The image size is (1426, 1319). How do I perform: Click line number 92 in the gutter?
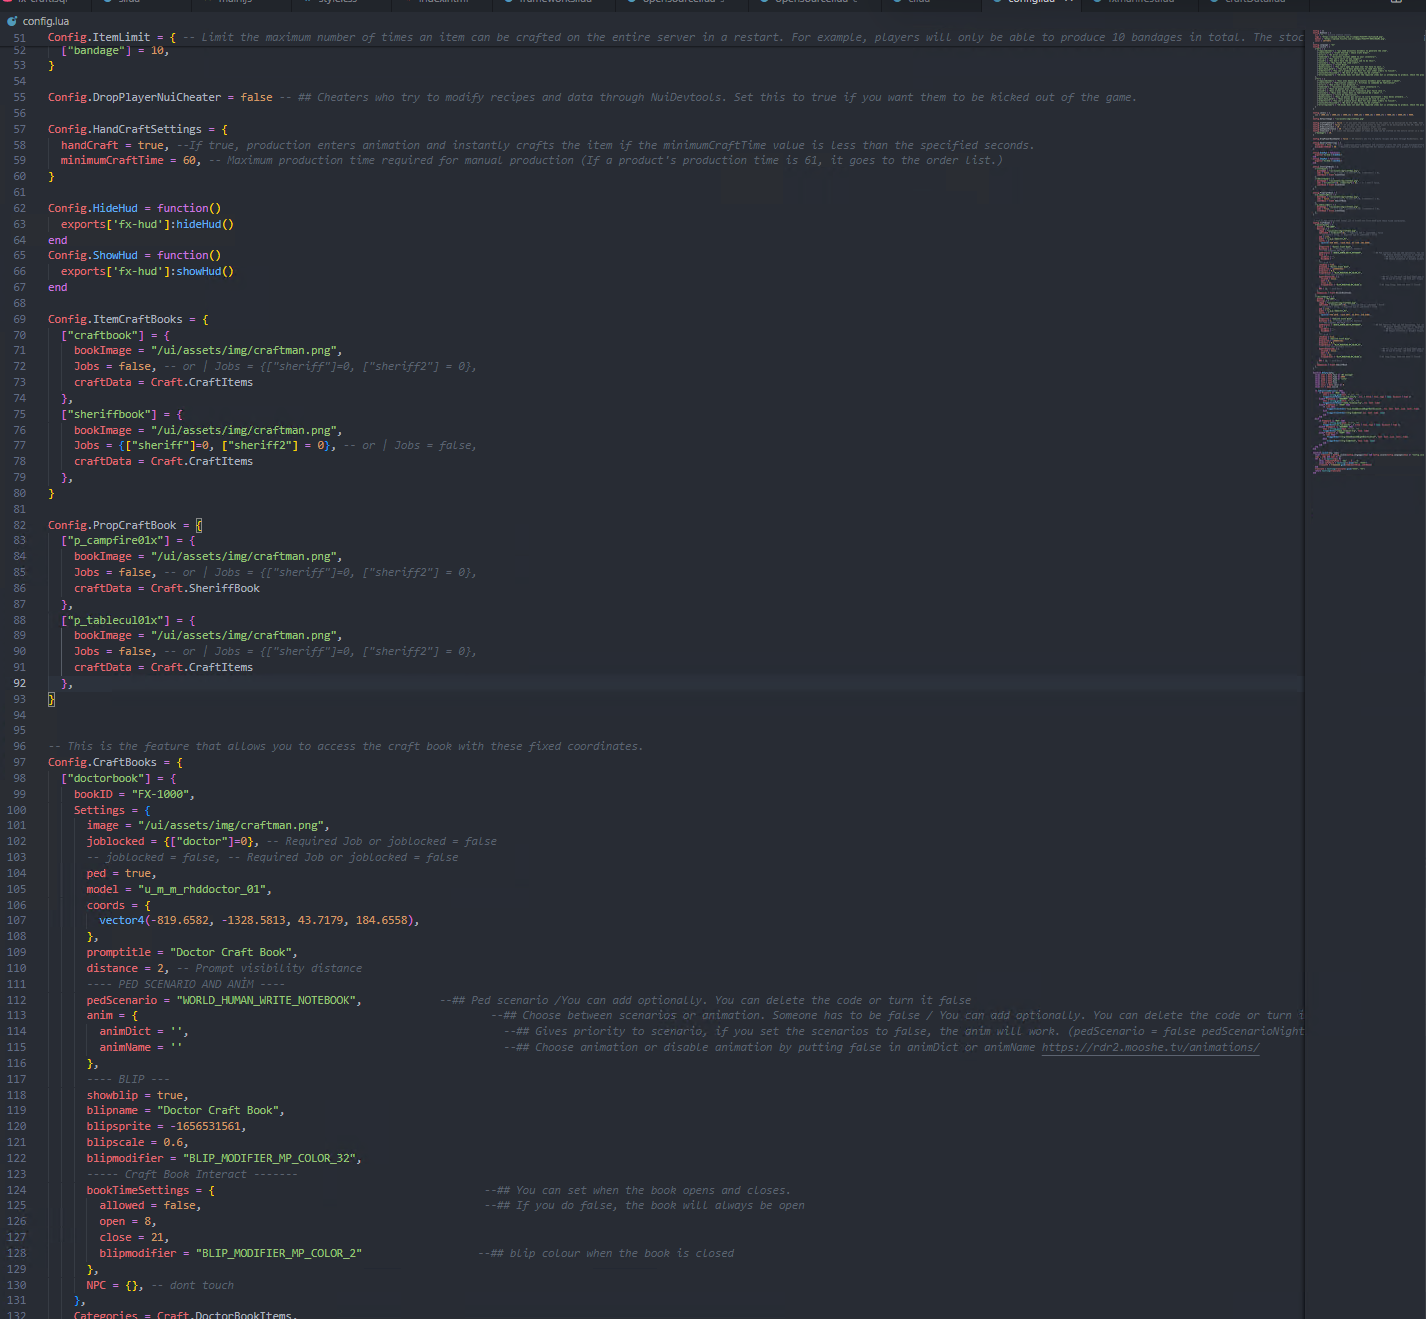coord(20,684)
